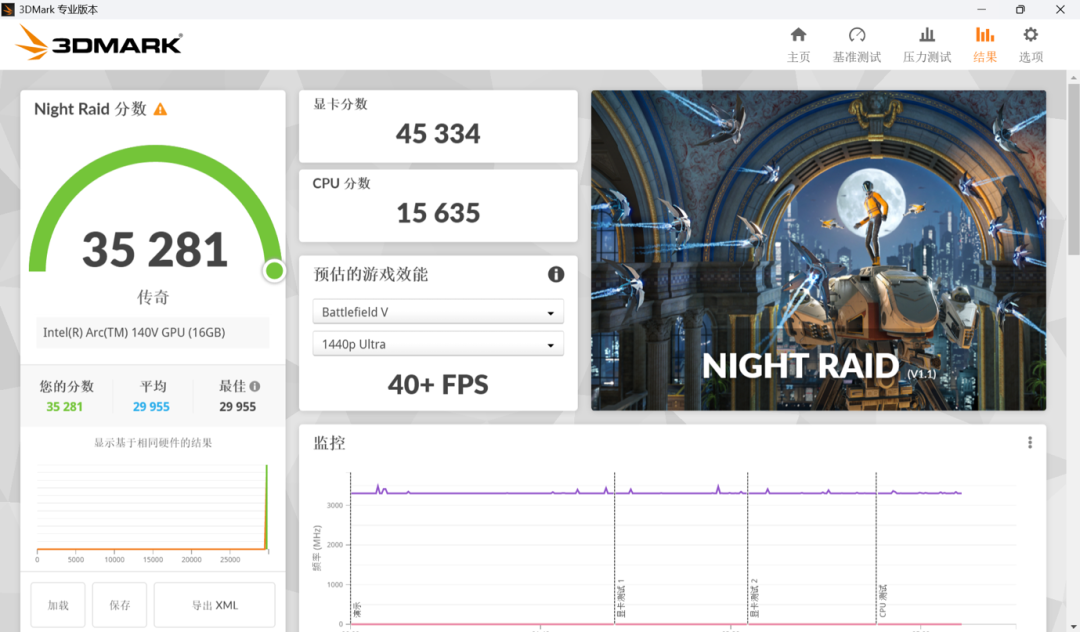
Task: Click the Night Raid artwork thumbnail
Action: click(x=818, y=251)
